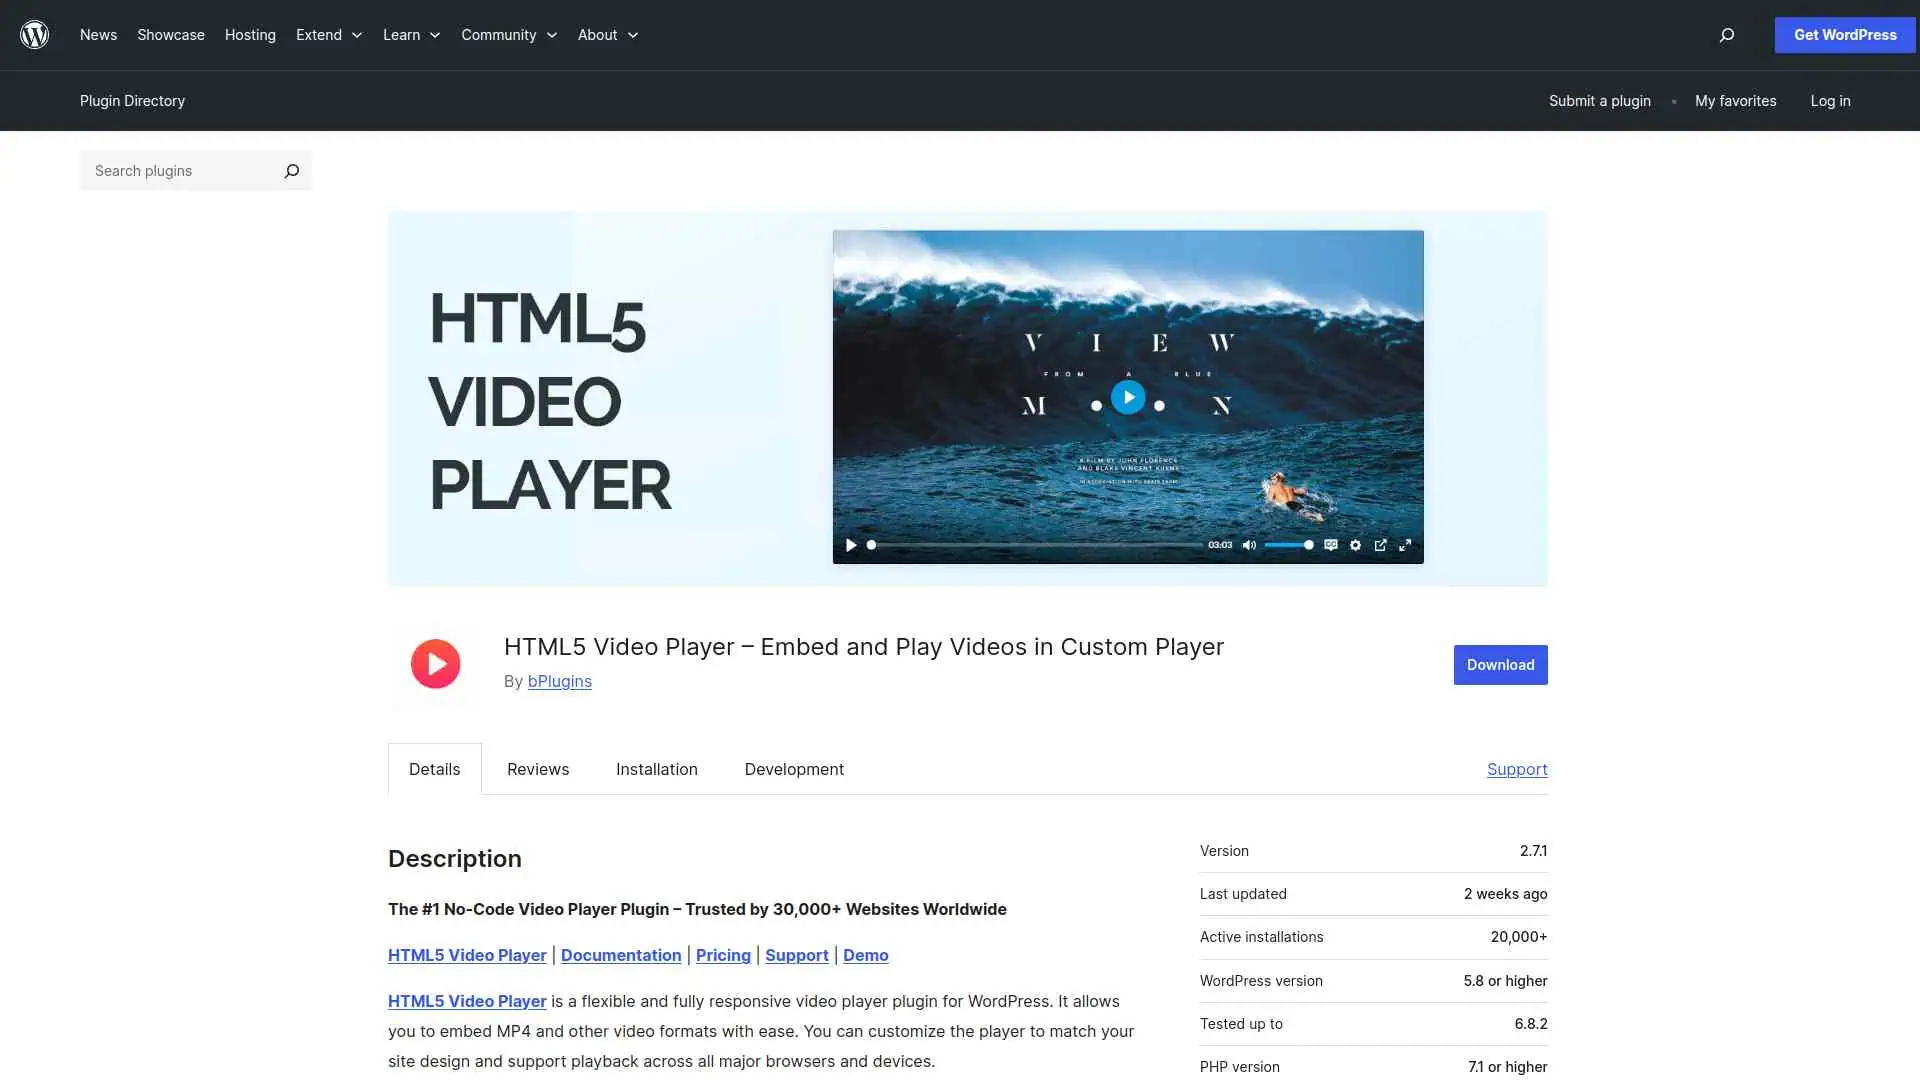Open the Development tab
1920x1080 pixels.
point(793,769)
